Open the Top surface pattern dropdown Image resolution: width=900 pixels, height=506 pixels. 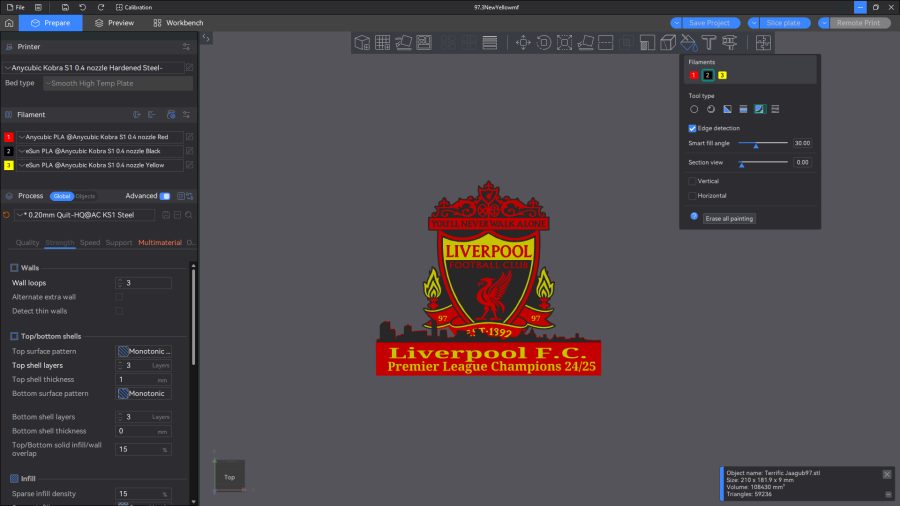click(x=143, y=351)
